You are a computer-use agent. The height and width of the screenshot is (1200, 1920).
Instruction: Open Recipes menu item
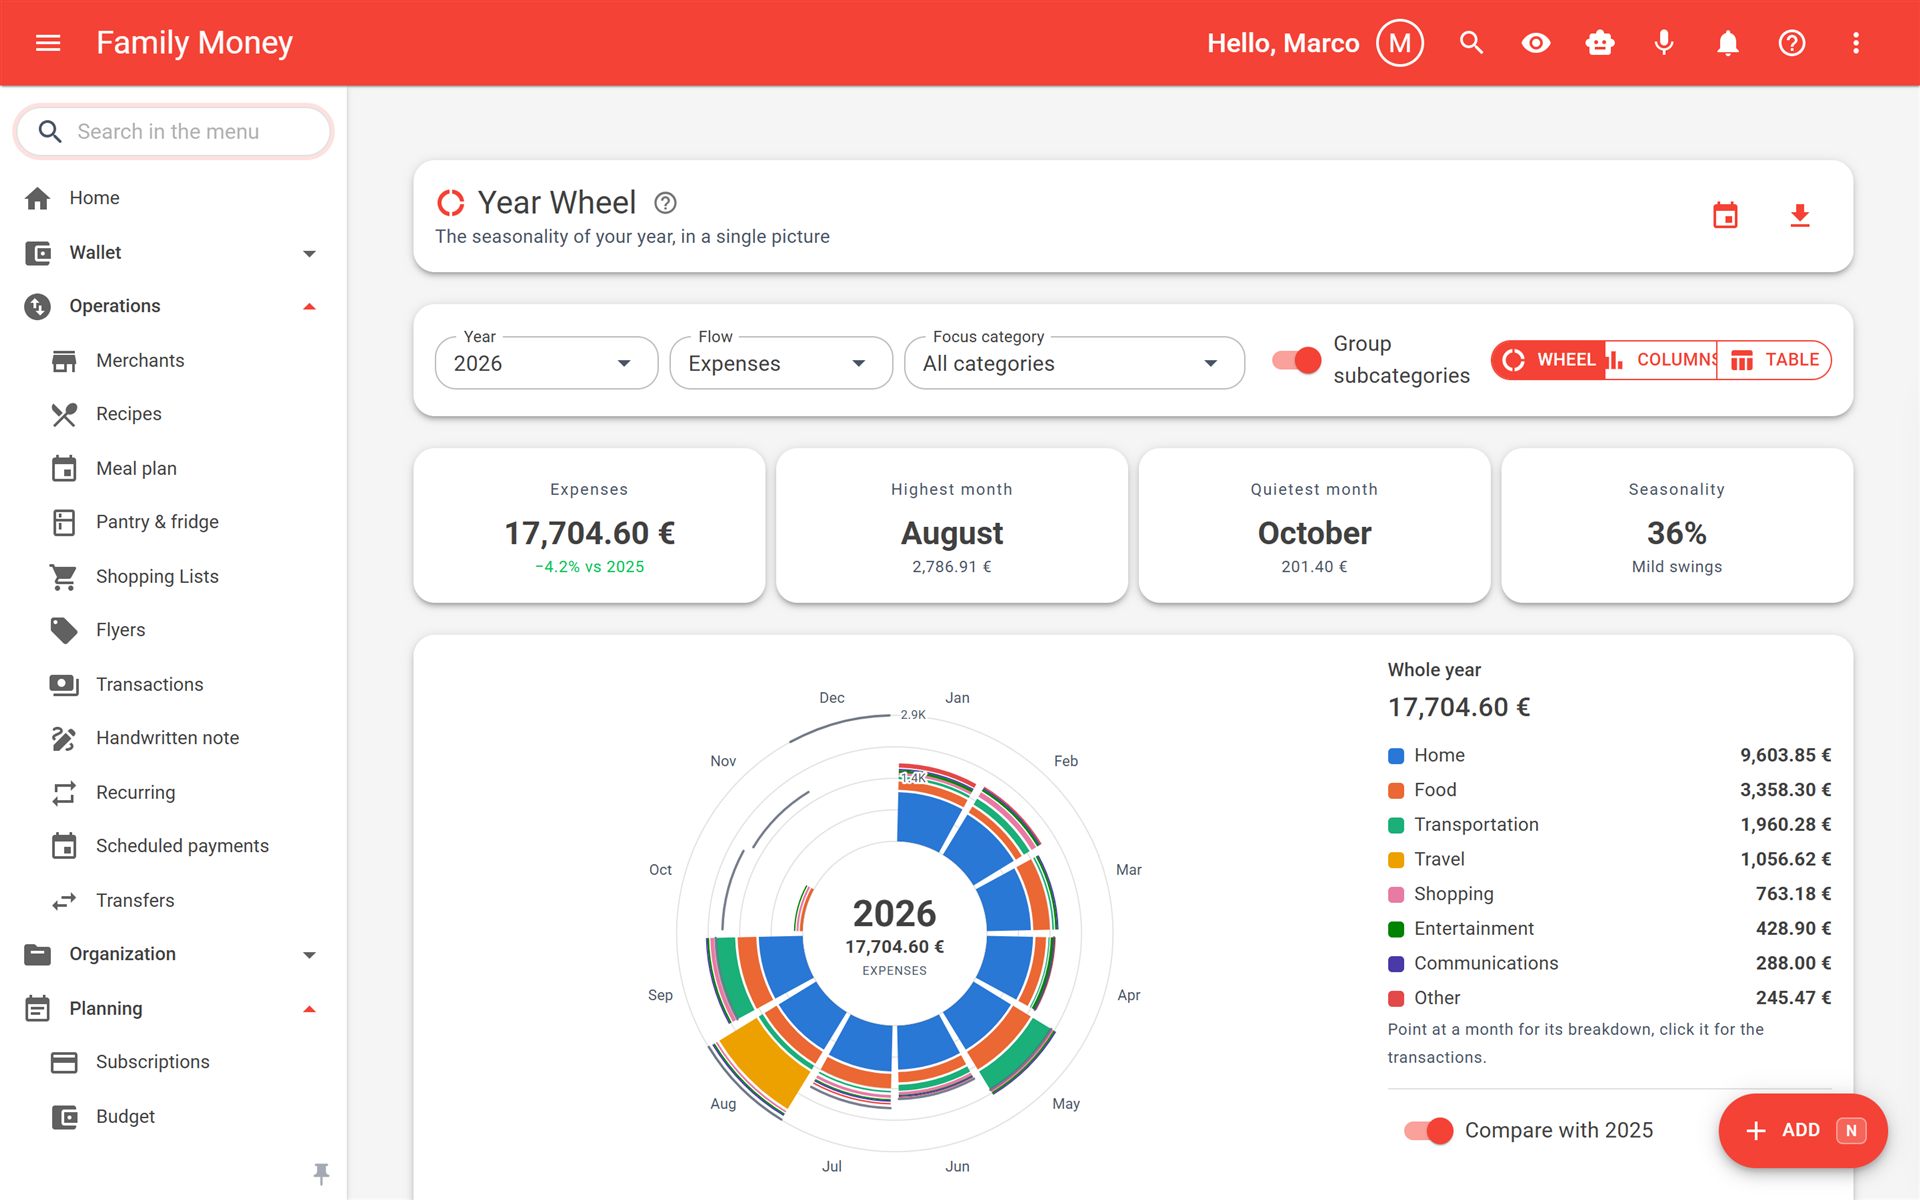[173, 414]
